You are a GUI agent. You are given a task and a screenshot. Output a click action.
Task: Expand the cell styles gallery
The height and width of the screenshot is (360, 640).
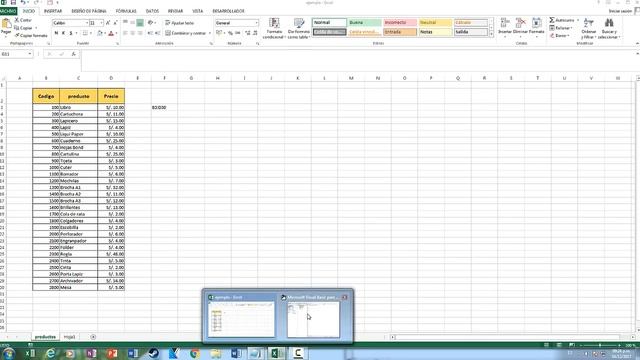(x=491, y=35)
